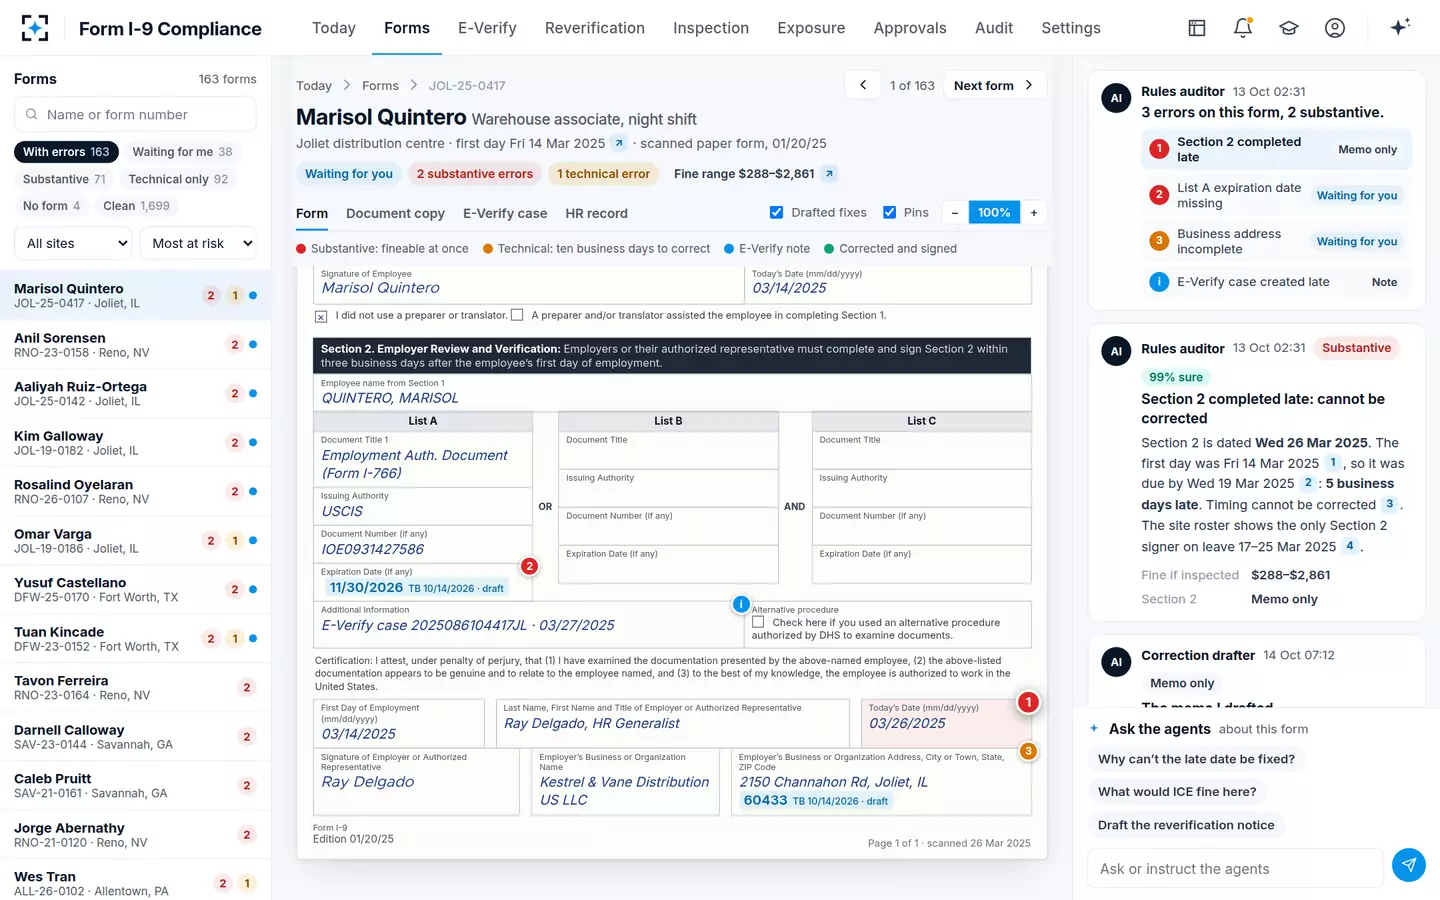Switch to the E-Verify nav tab

pos(487,28)
